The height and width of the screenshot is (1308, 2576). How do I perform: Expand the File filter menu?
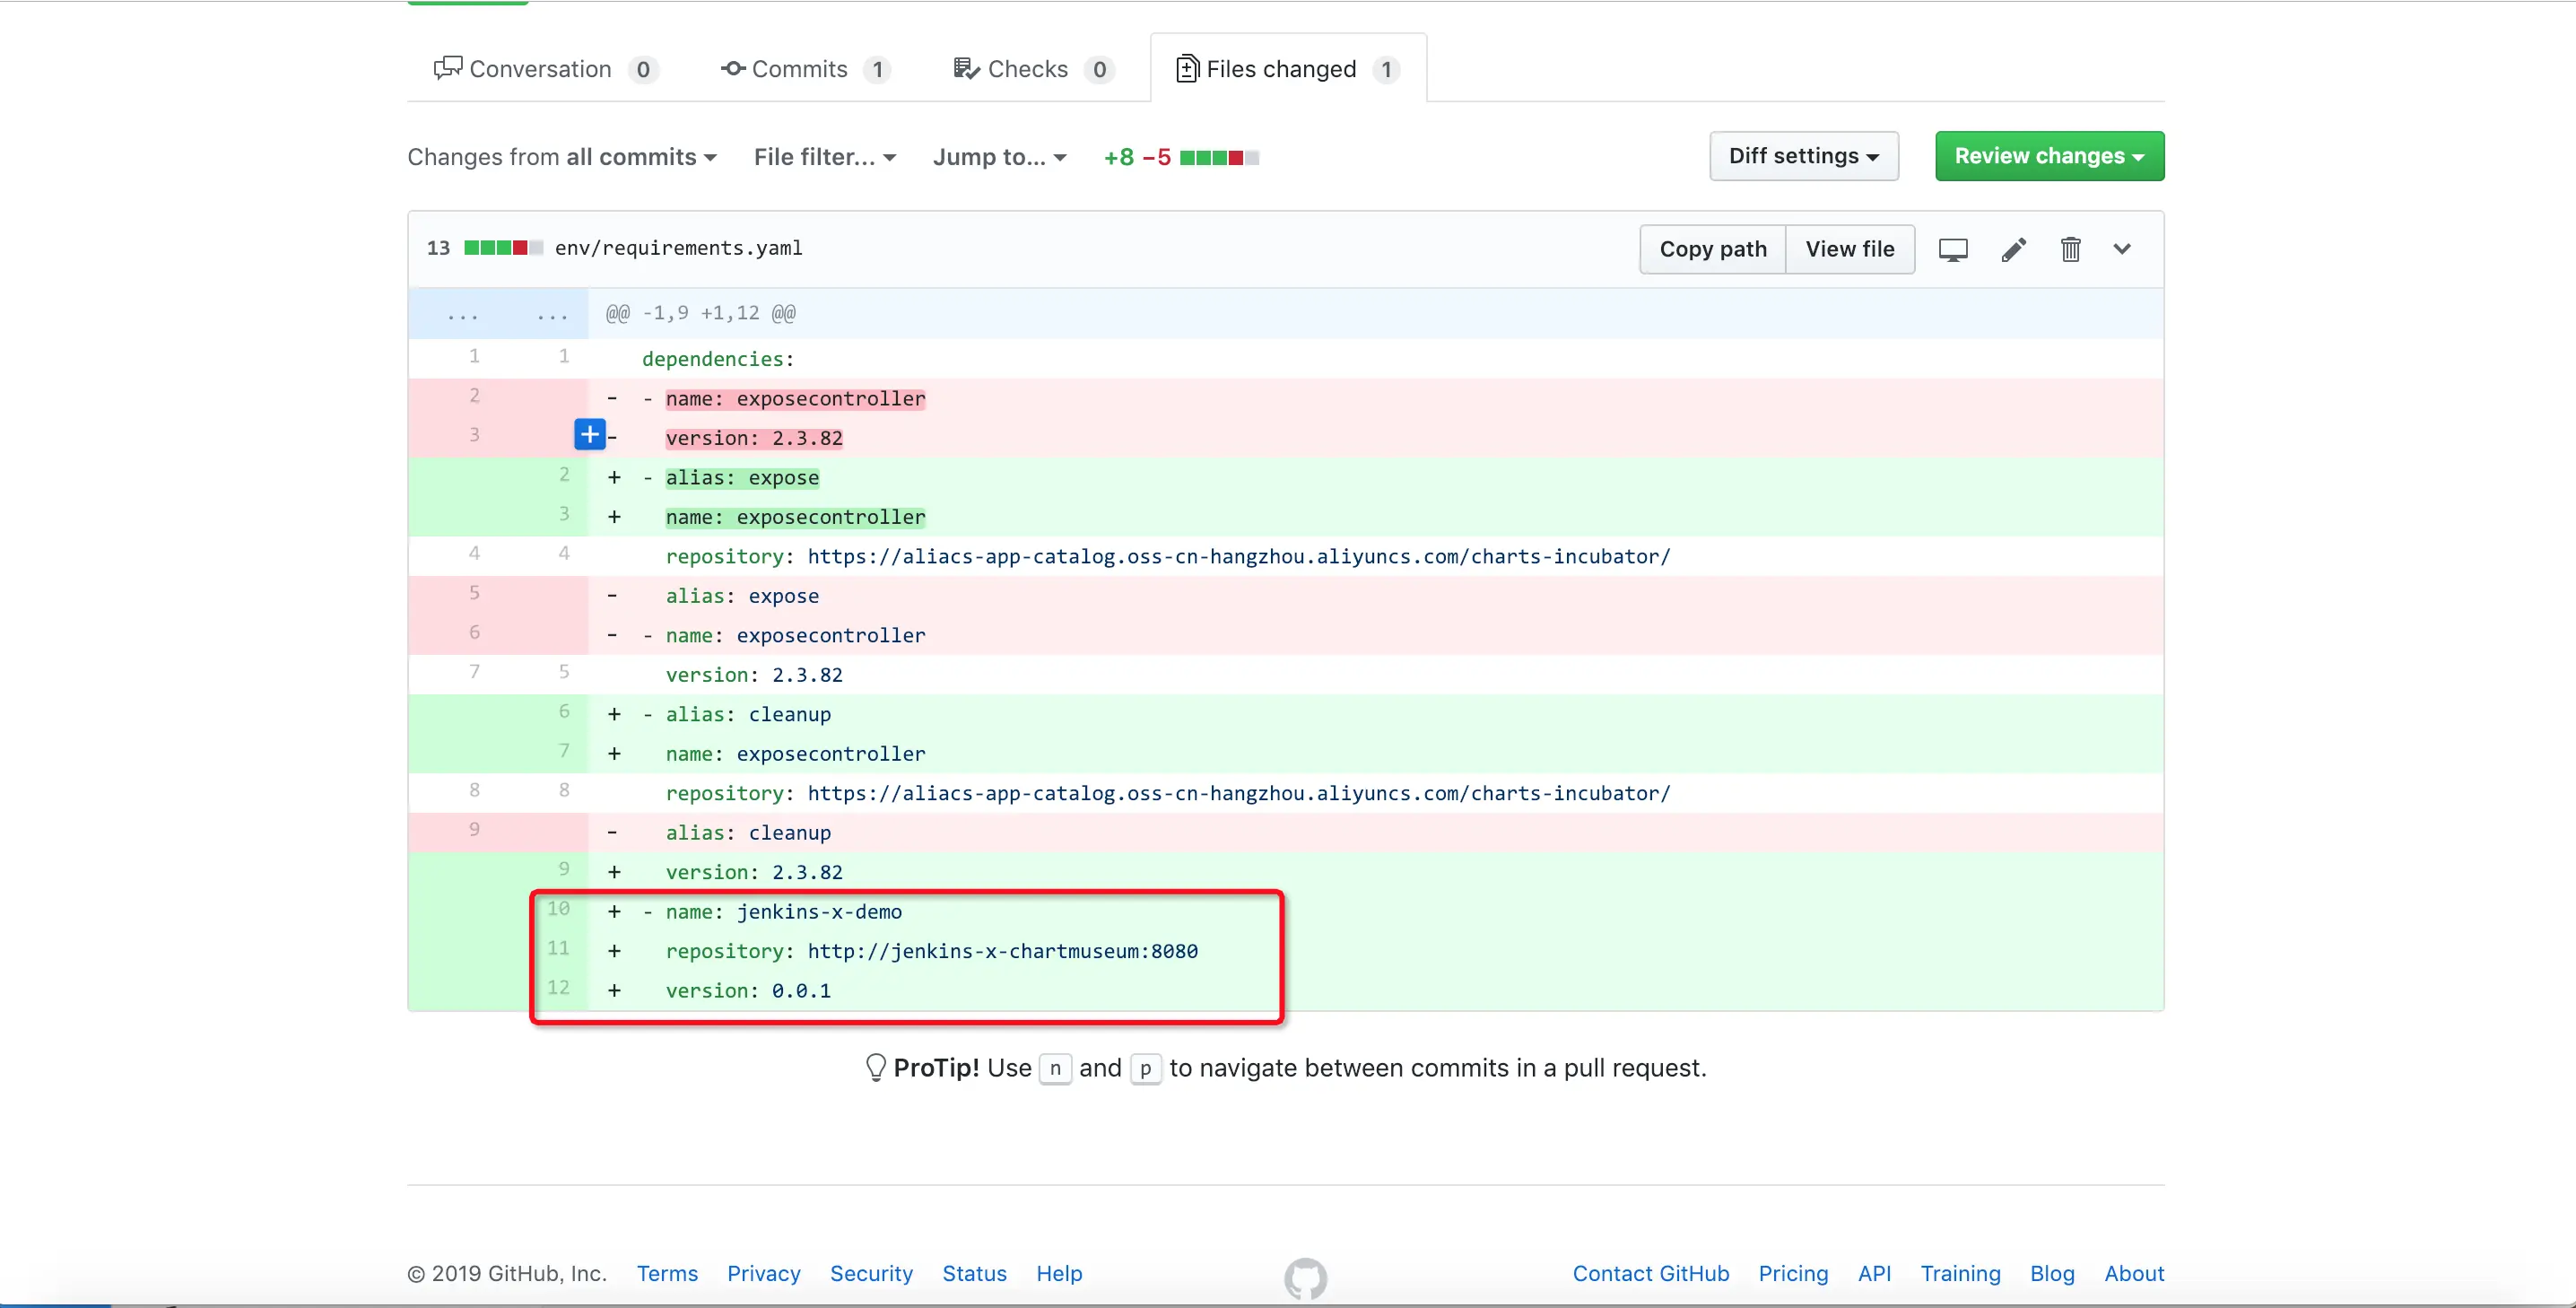[x=824, y=157]
